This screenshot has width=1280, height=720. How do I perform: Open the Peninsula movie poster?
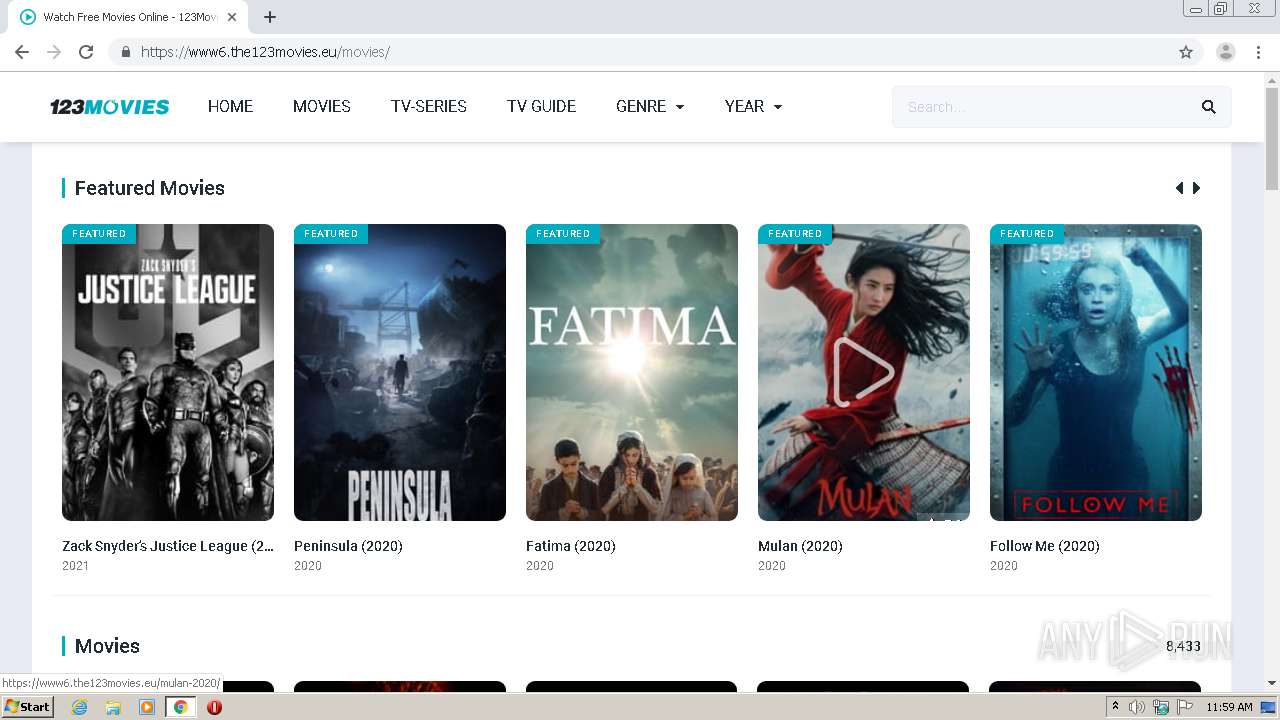[x=400, y=372]
